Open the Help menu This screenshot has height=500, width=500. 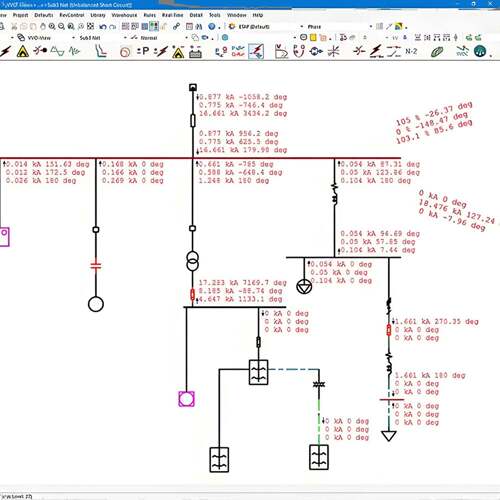tap(258, 15)
